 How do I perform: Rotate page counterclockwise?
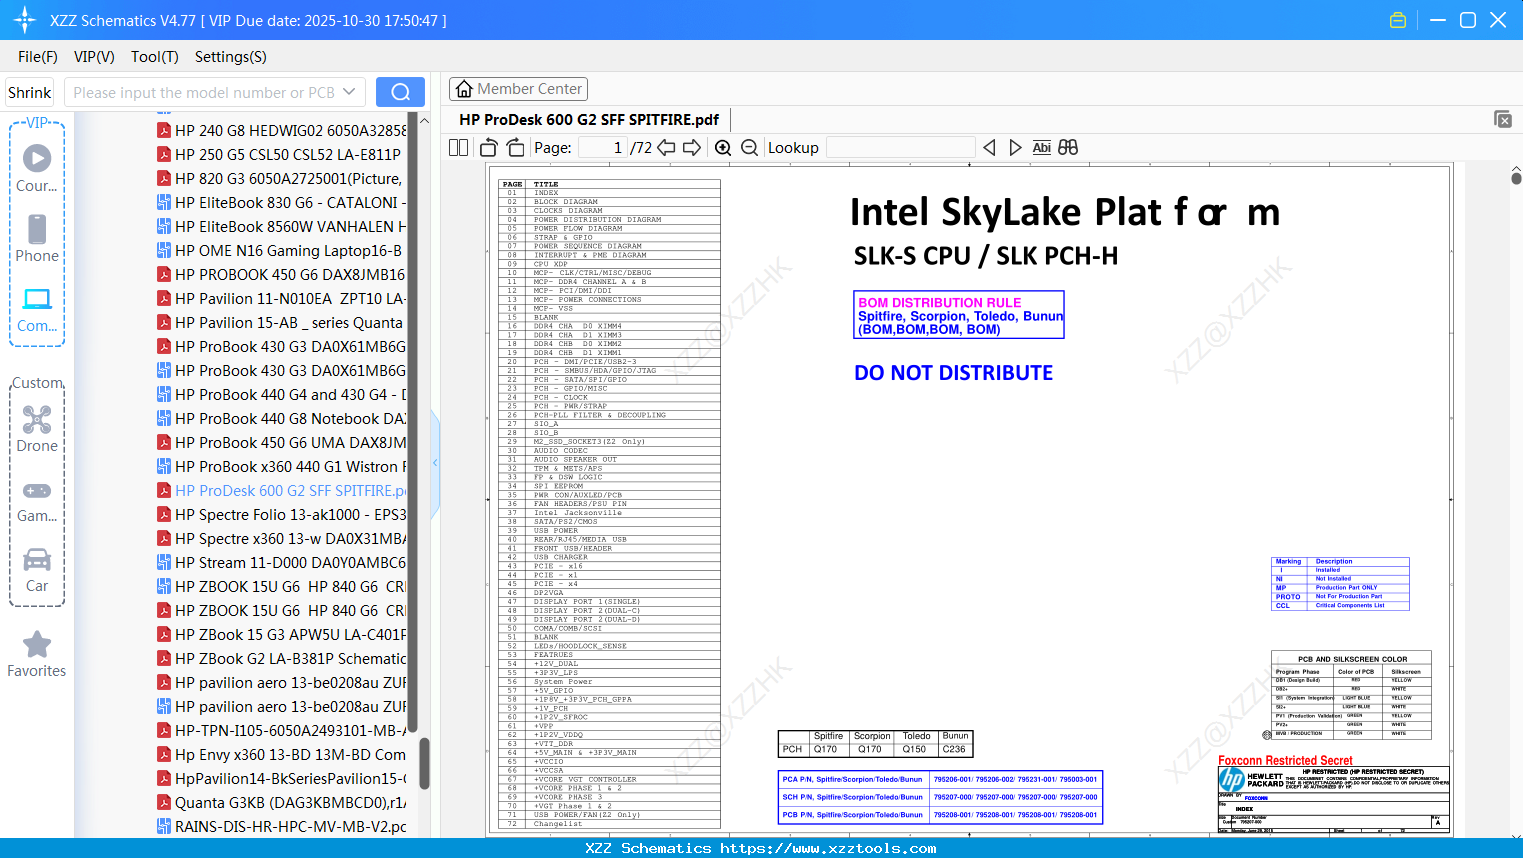(x=489, y=147)
